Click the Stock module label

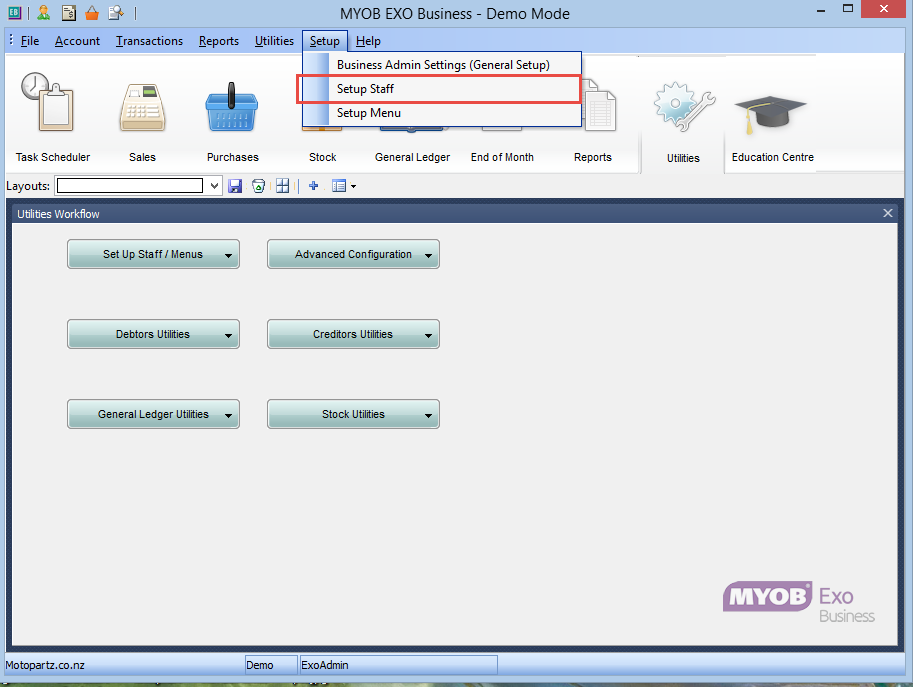coord(323,157)
